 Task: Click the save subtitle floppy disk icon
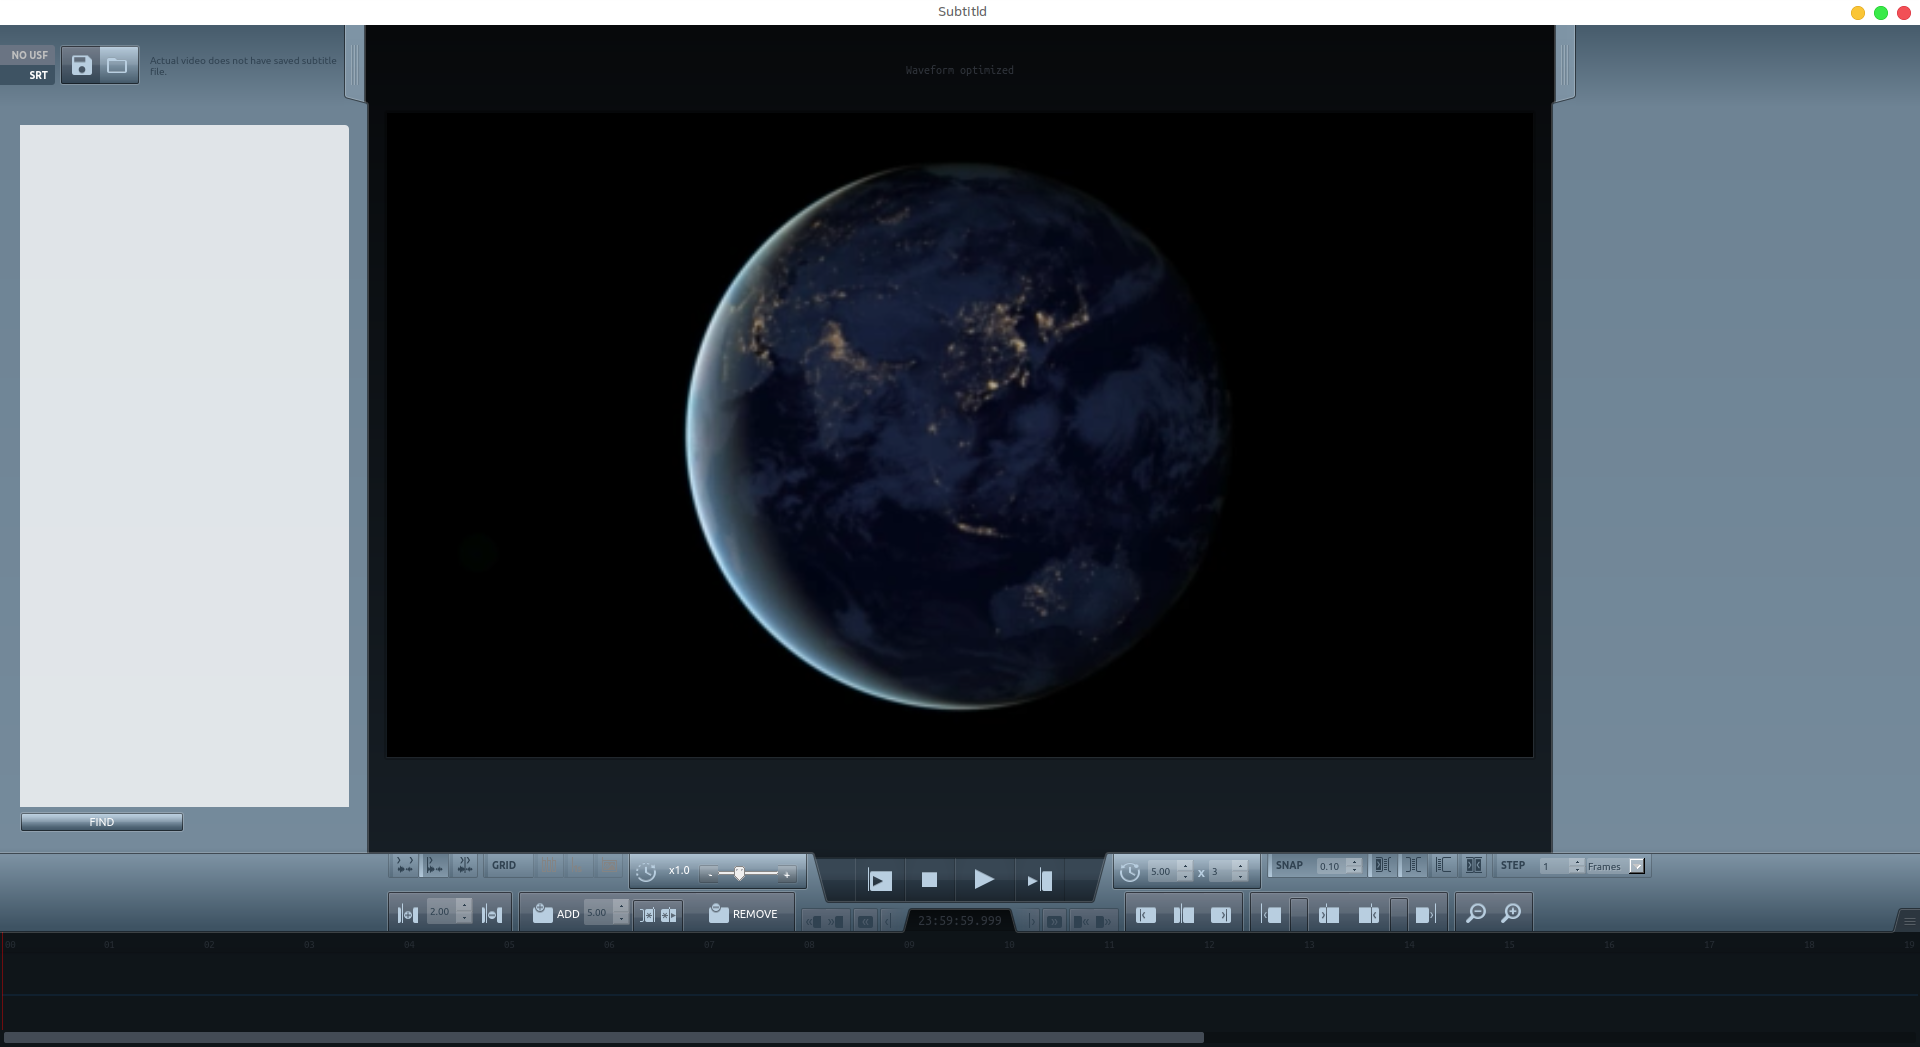[x=81, y=66]
